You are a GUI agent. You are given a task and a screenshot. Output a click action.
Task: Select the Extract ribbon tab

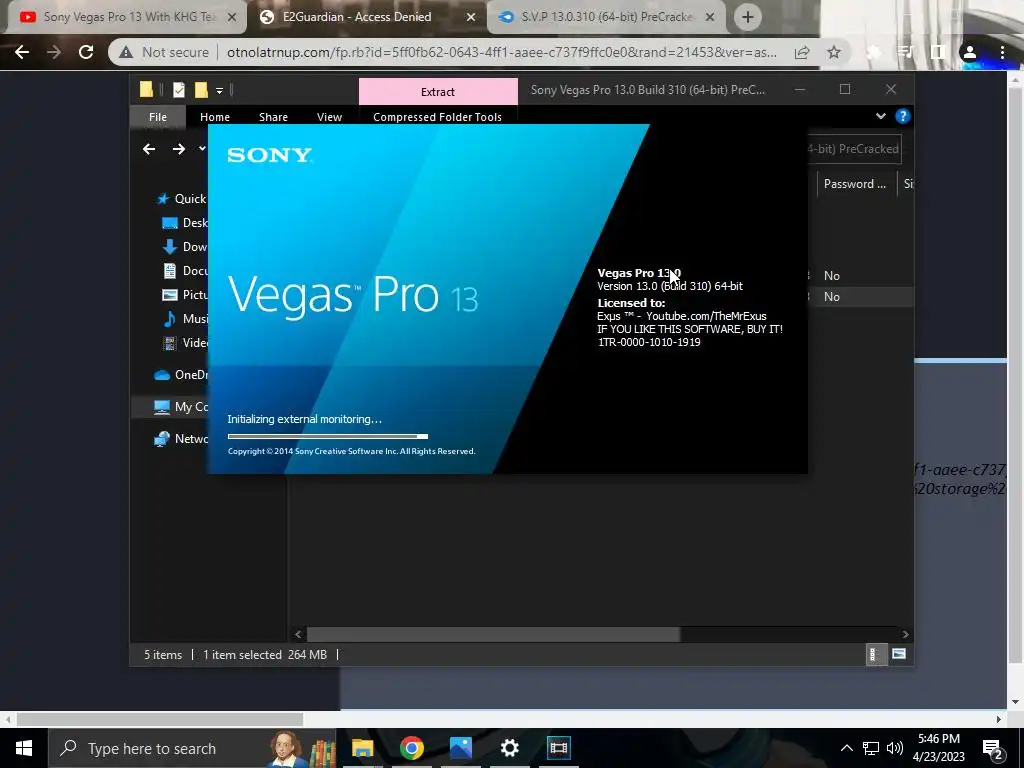pyautogui.click(x=438, y=91)
